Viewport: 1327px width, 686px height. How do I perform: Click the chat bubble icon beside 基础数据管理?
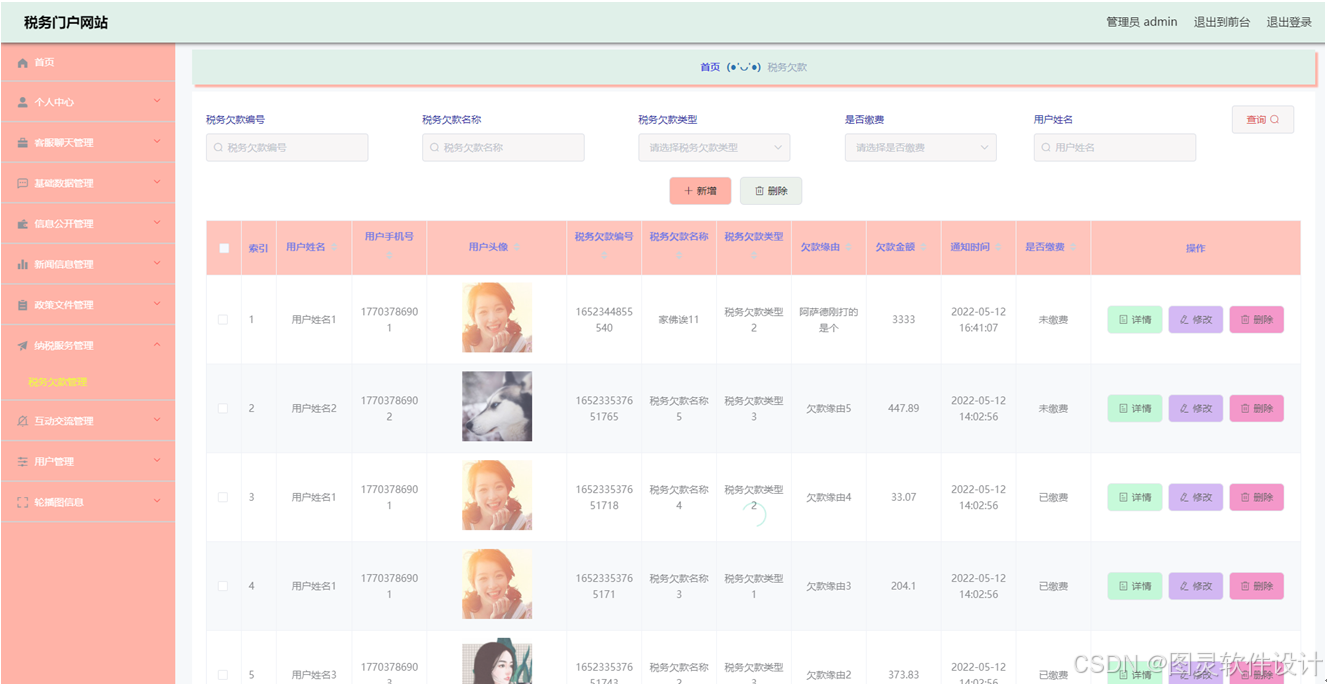pyautogui.click(x=23, y=184)
